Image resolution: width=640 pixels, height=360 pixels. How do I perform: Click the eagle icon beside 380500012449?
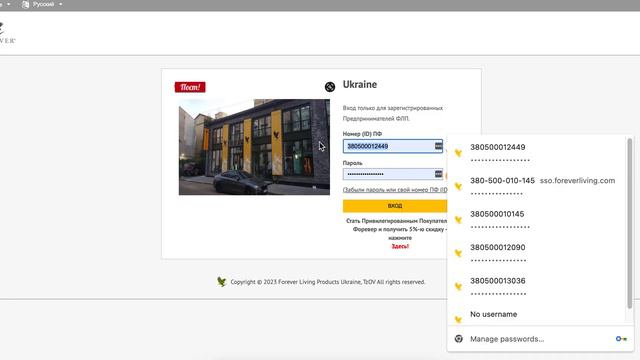tap(458, 153)
